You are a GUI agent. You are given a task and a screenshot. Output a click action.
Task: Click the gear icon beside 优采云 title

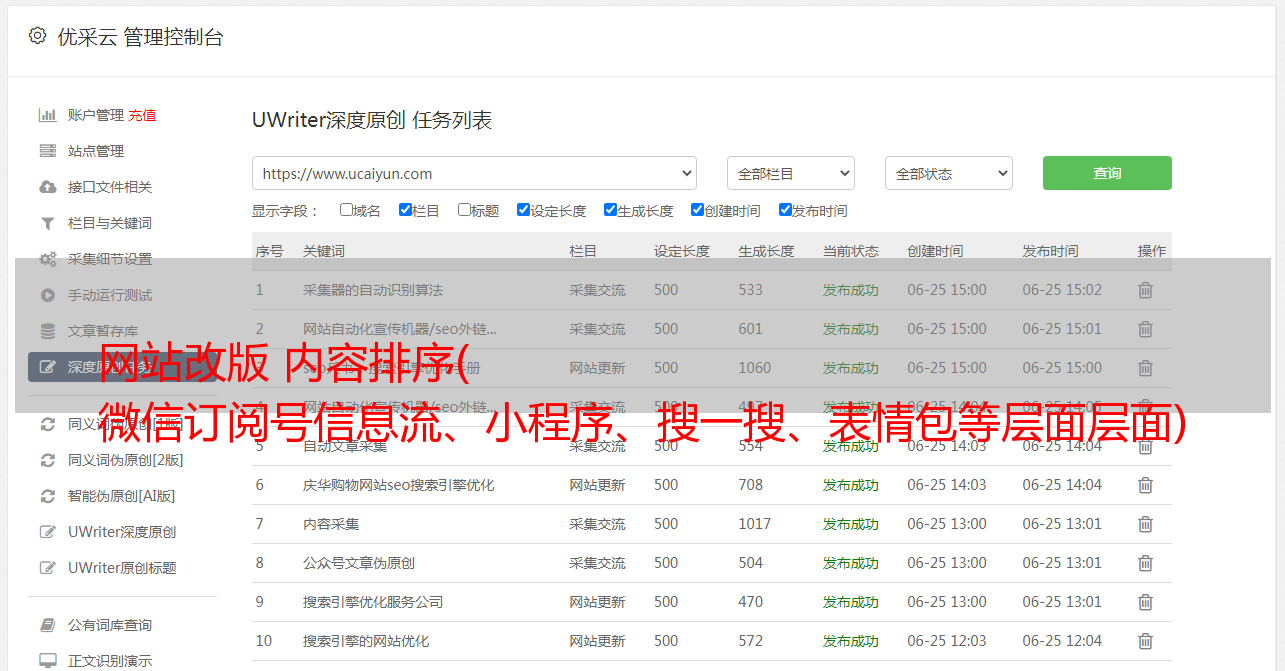[x=37, y=36]
